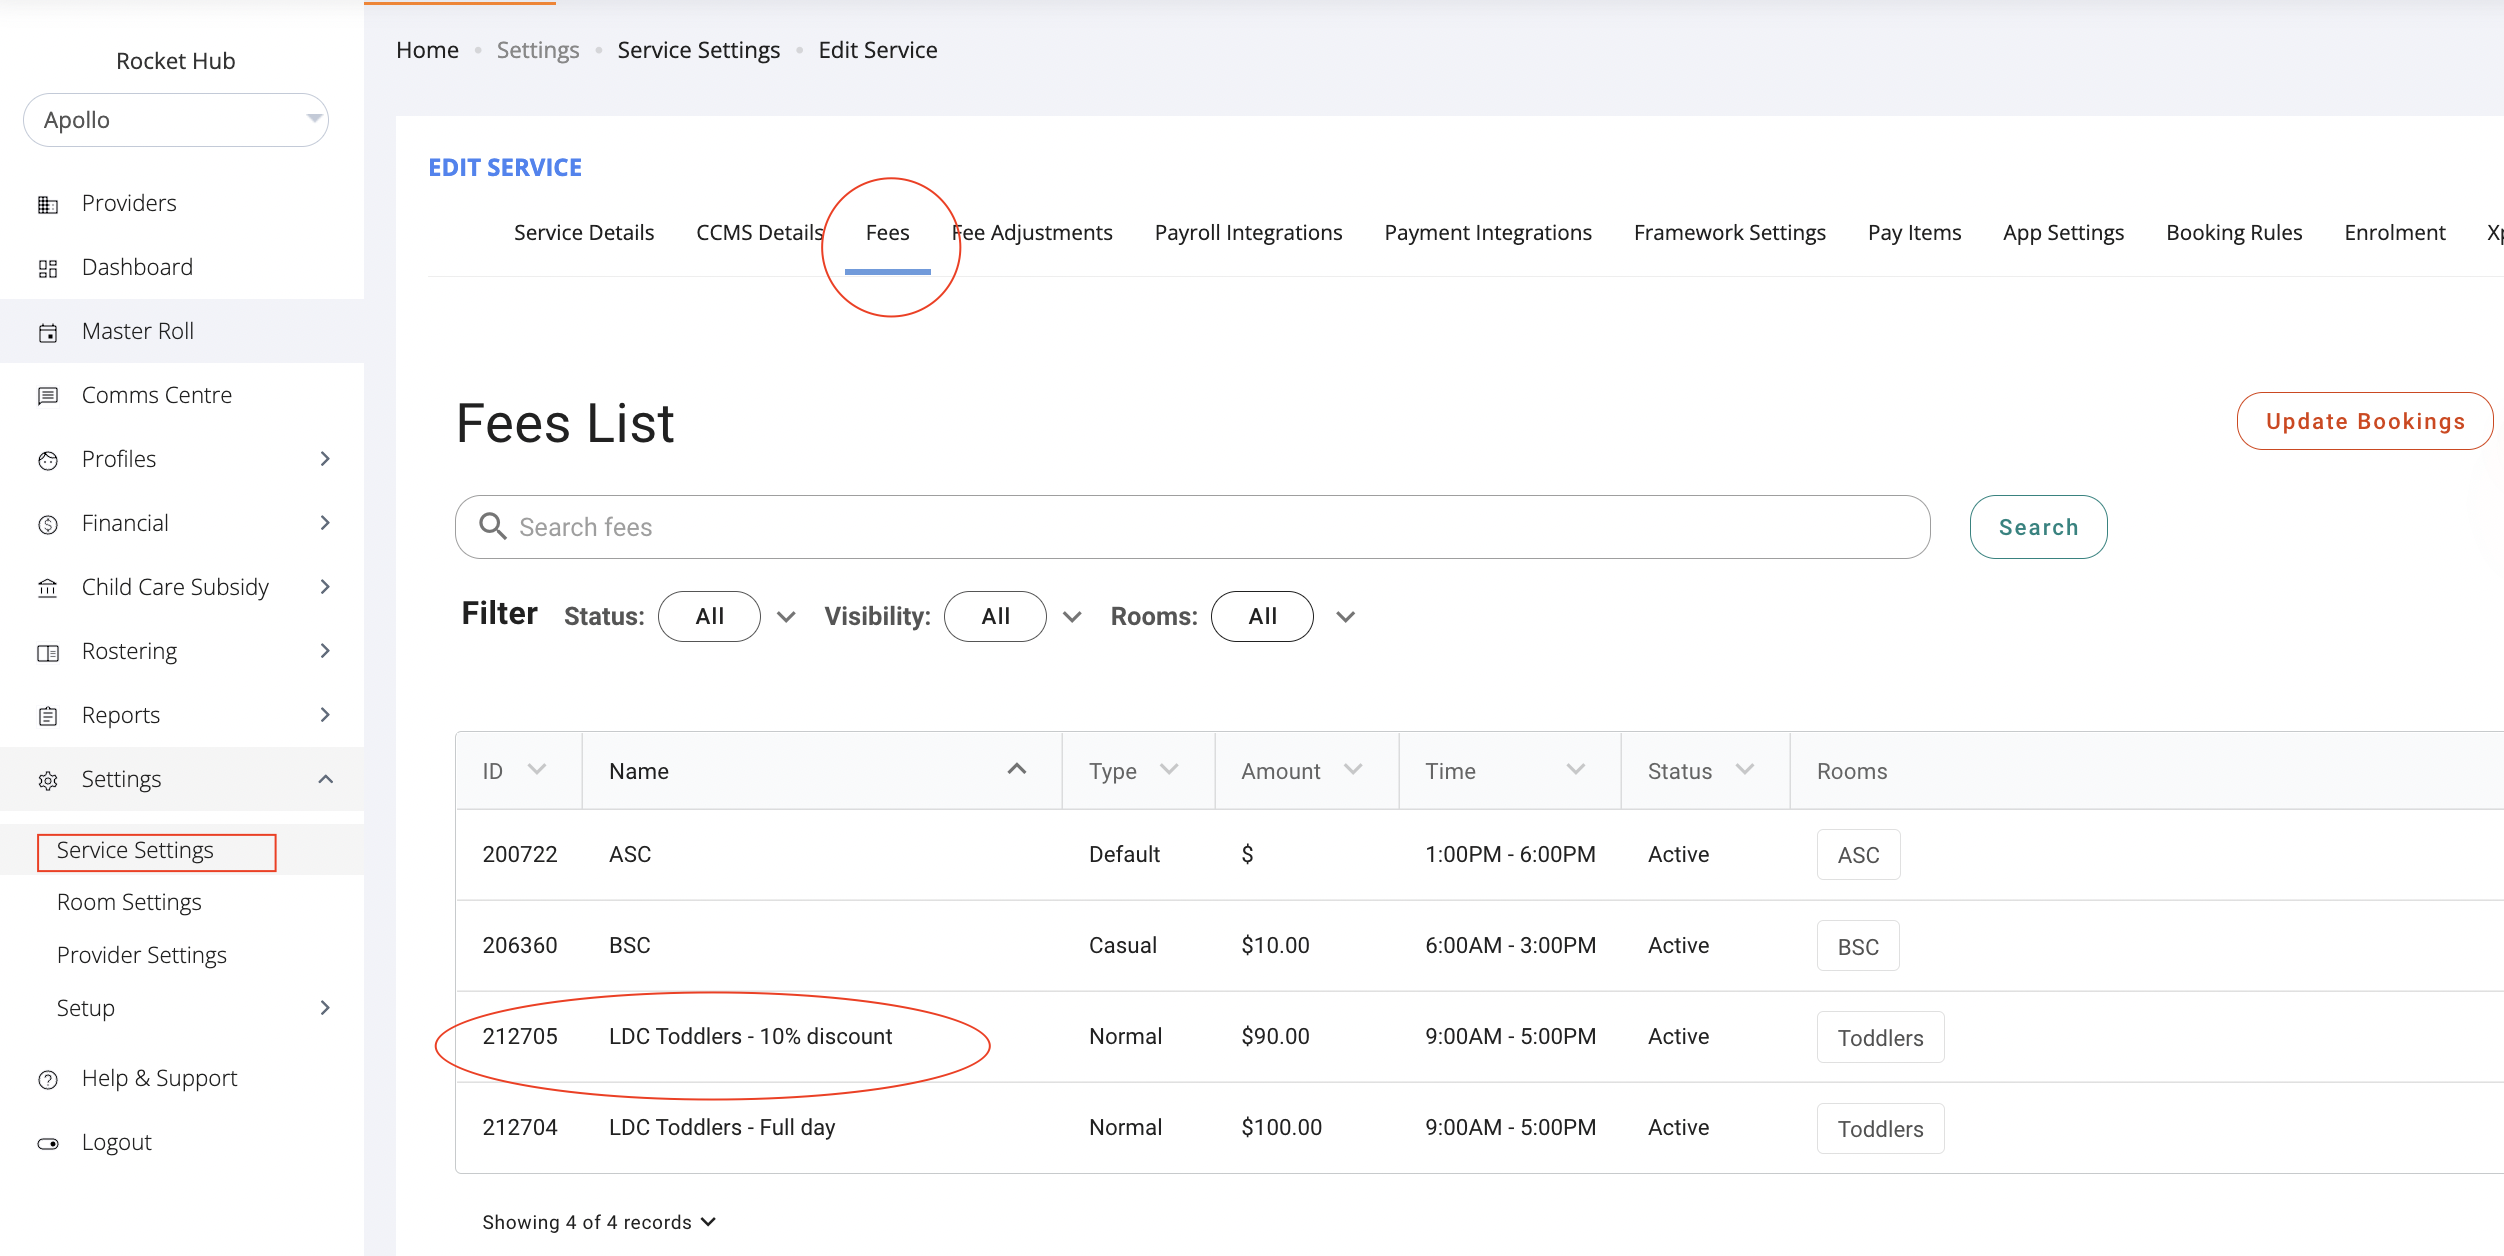This screenshot has height=1256, width=2504.
Task: Click the Providers building icon in sidebar
Action: (48, 205)
